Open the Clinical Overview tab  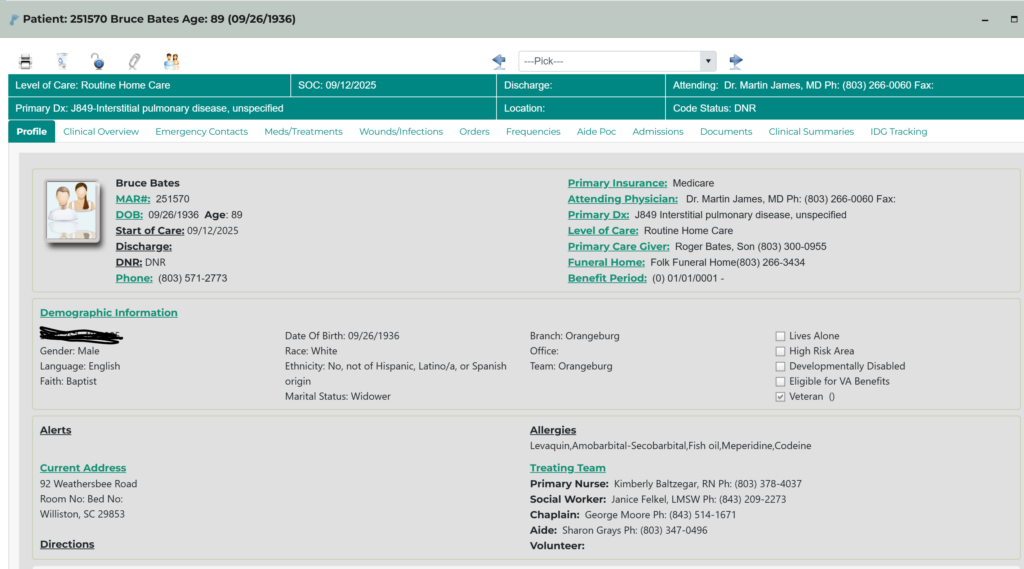point(101,131)
